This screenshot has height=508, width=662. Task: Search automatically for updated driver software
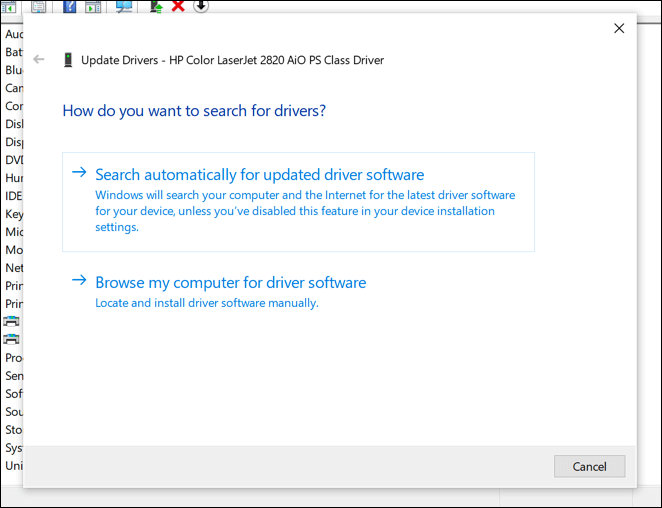coord(259,174)
